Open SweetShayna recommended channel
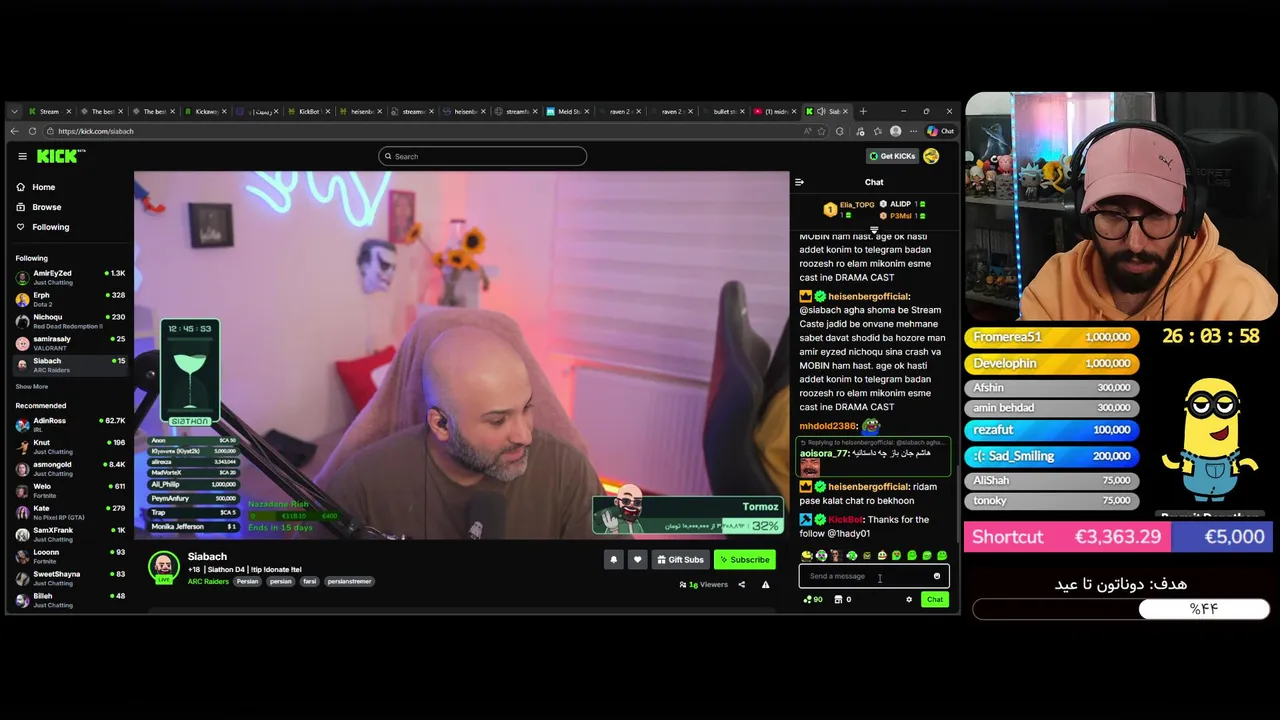This screenshot has width=1280, height=720. pyautogui.click(x=70, y=578)
